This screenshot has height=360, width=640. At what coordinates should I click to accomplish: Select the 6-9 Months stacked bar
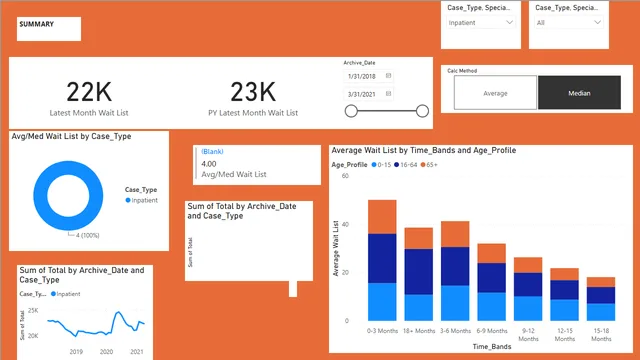tap(491, 282)
